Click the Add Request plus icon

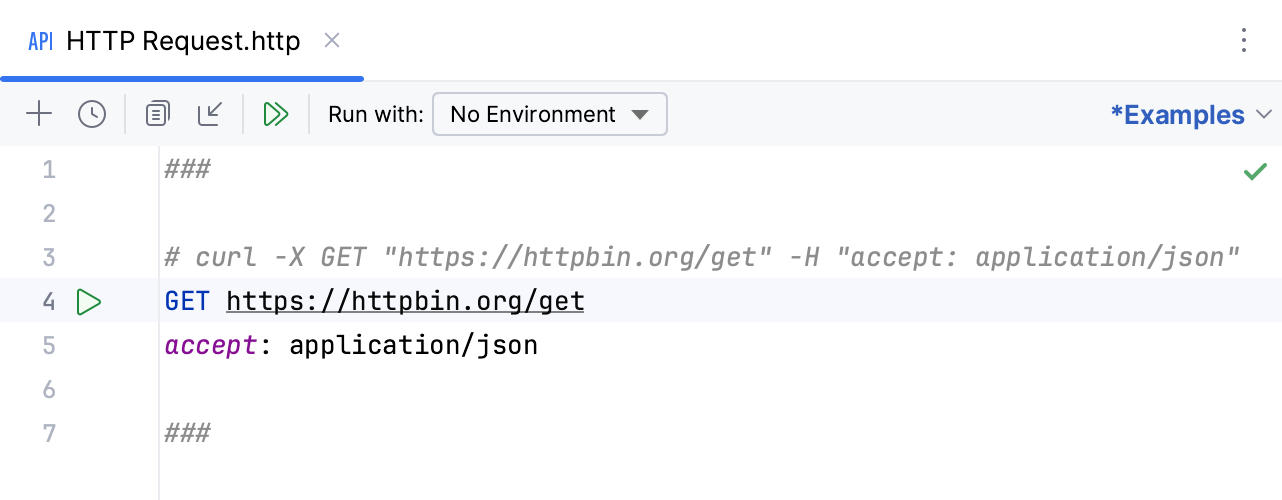click(39, 114)
